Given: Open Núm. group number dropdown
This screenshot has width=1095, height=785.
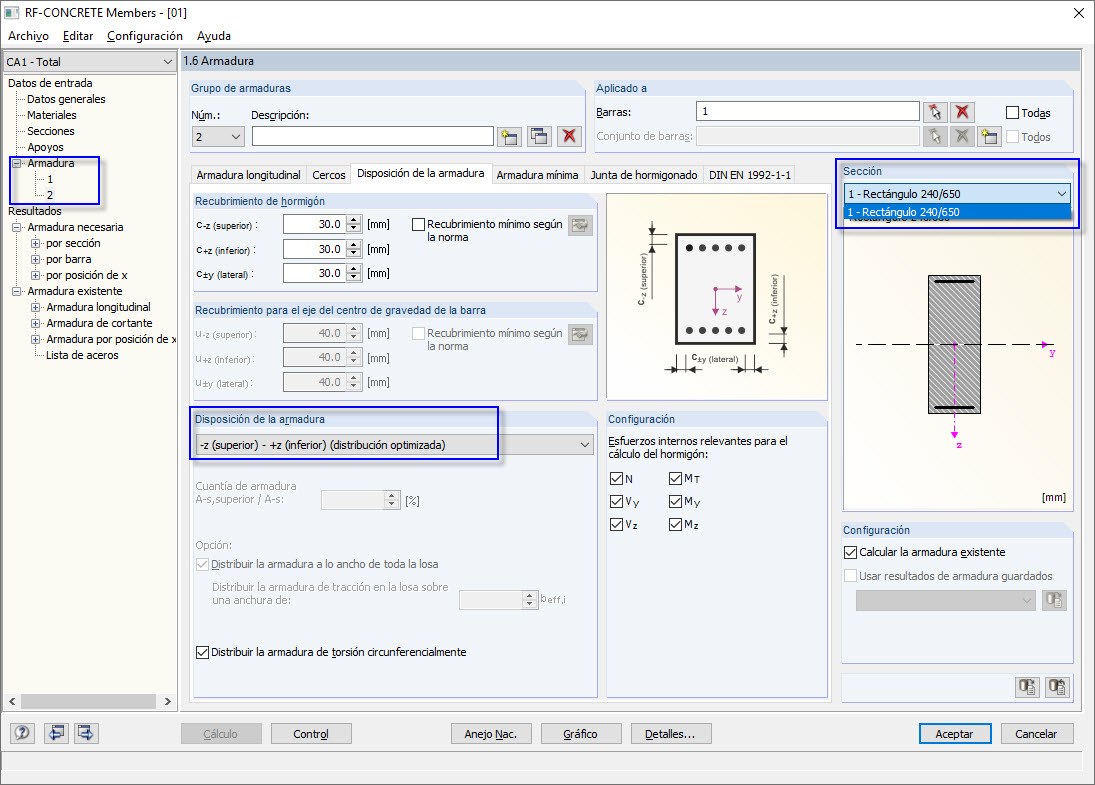Looking at the screenshot, I should (218, 136).
